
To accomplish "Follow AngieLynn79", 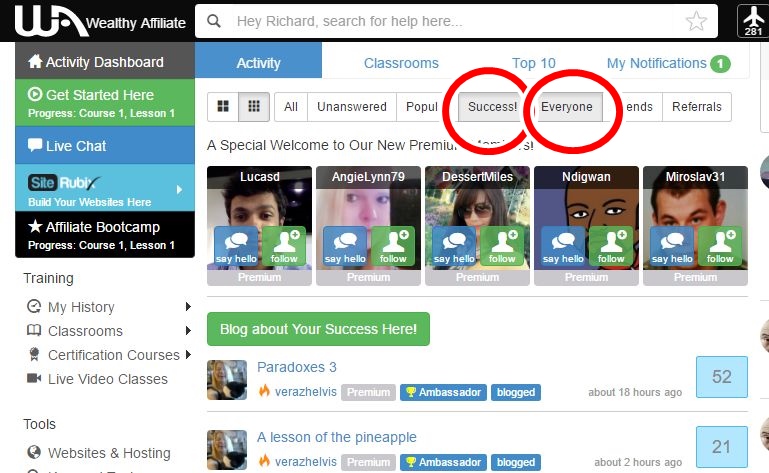I will [x=393, y=246].
